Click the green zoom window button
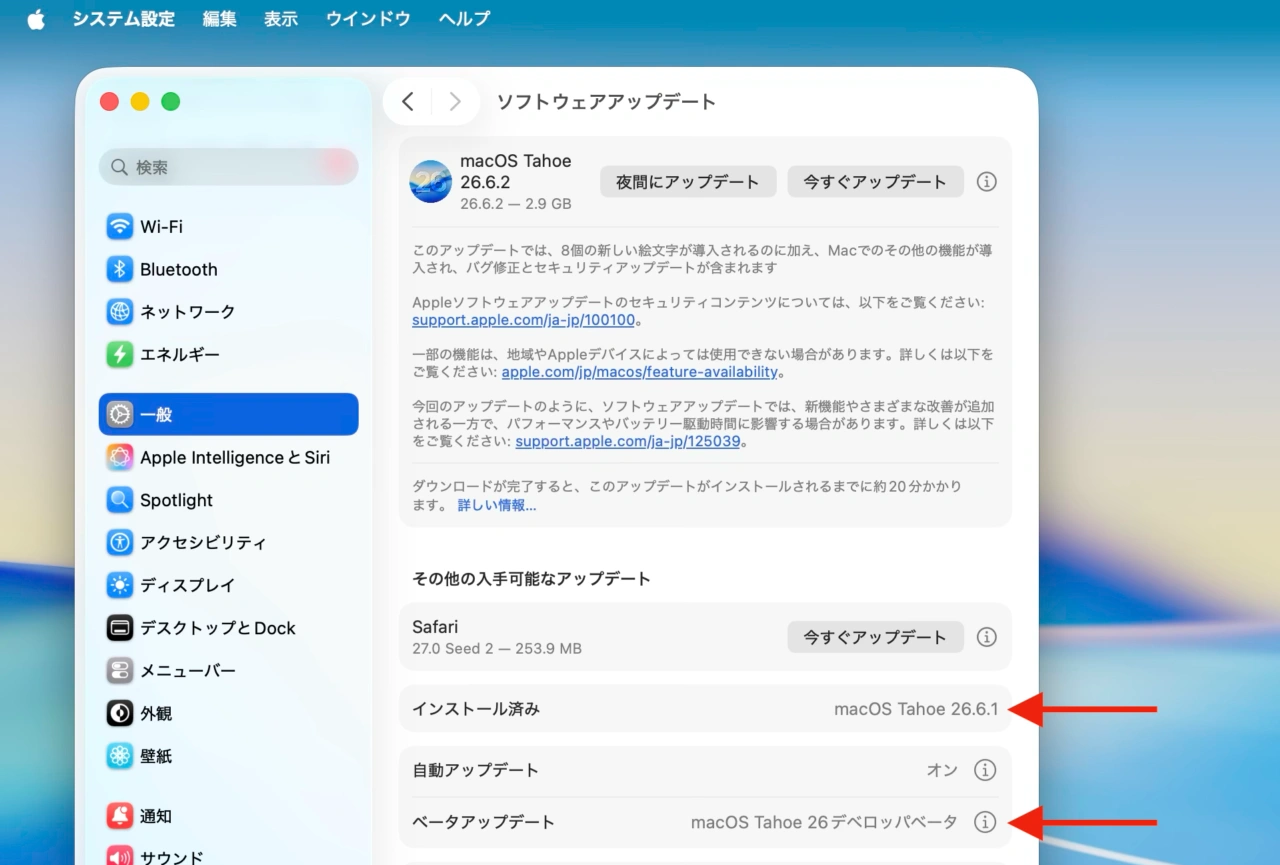 tap(171, 101)
